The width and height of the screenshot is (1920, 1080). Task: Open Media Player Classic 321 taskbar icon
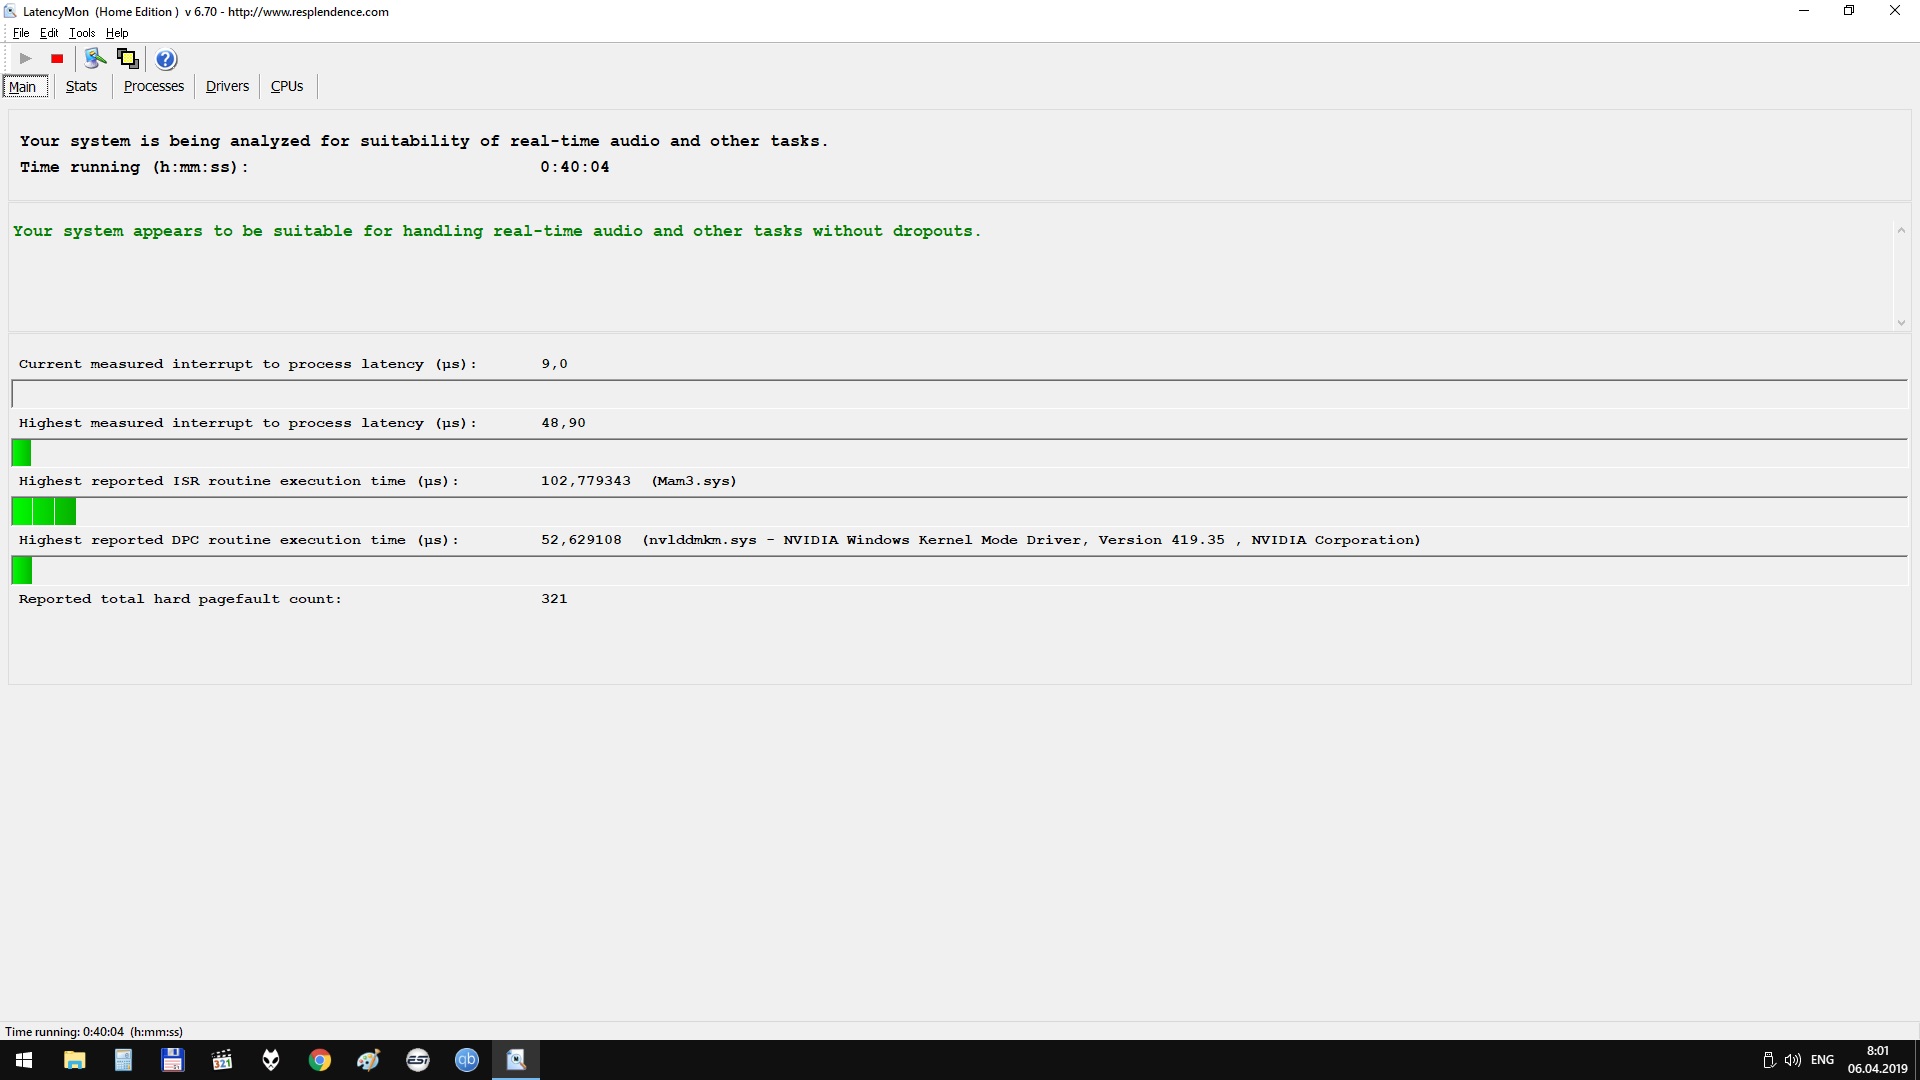tap(222, 1060)
